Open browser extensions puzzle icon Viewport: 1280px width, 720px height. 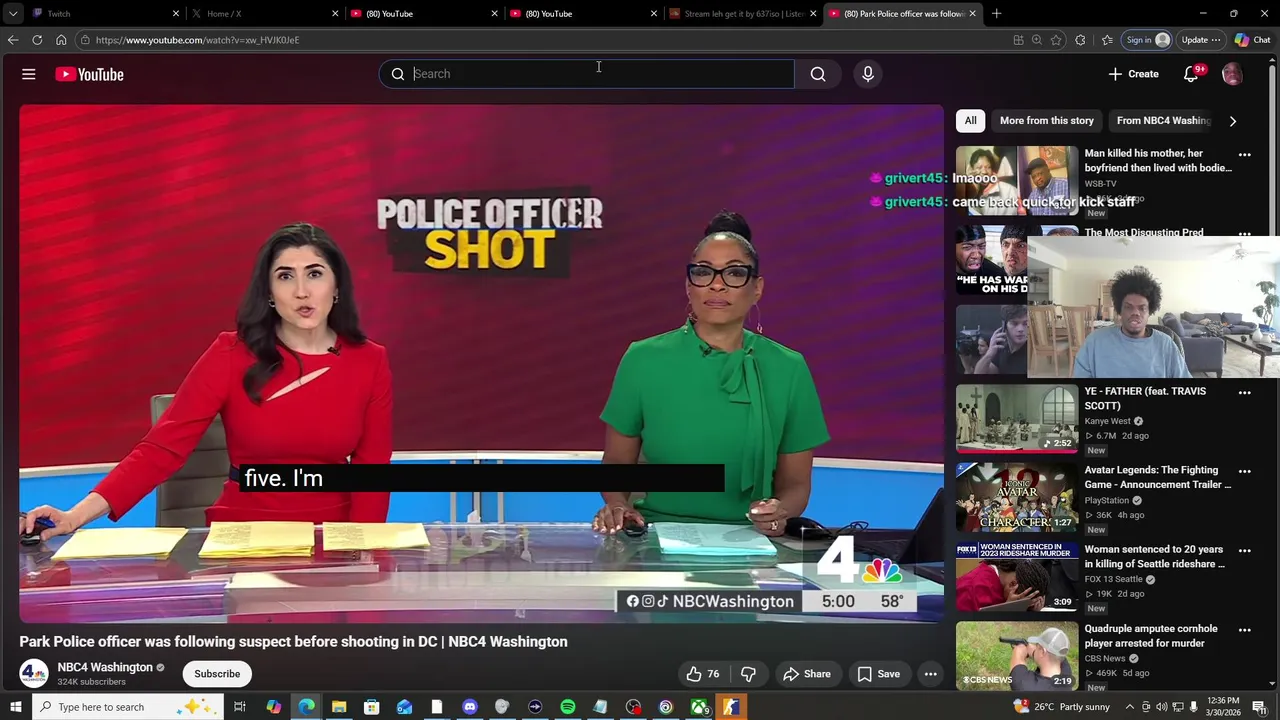(1080, 40)
